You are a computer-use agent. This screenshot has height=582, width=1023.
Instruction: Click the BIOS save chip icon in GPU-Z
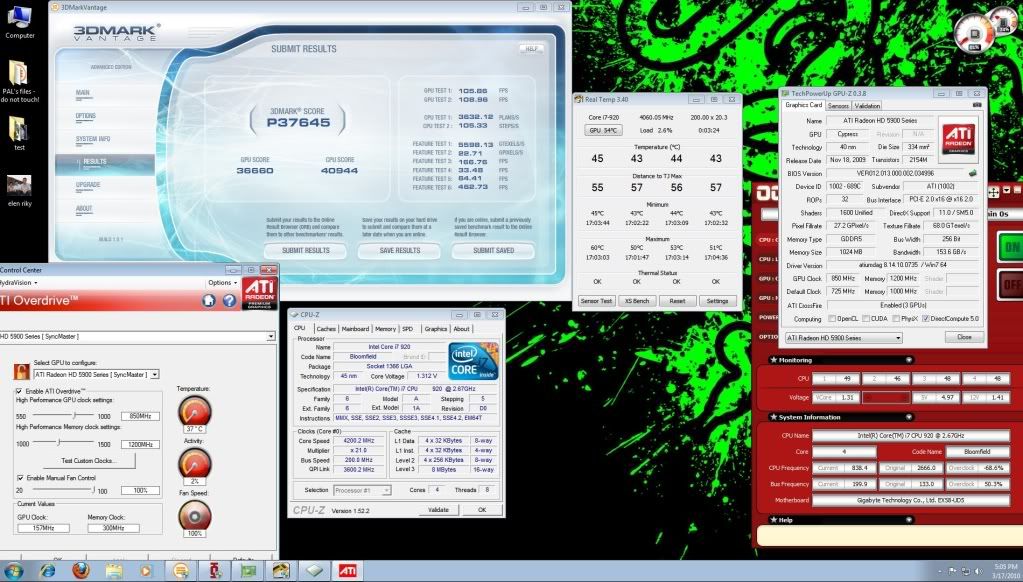pos(973,174)
